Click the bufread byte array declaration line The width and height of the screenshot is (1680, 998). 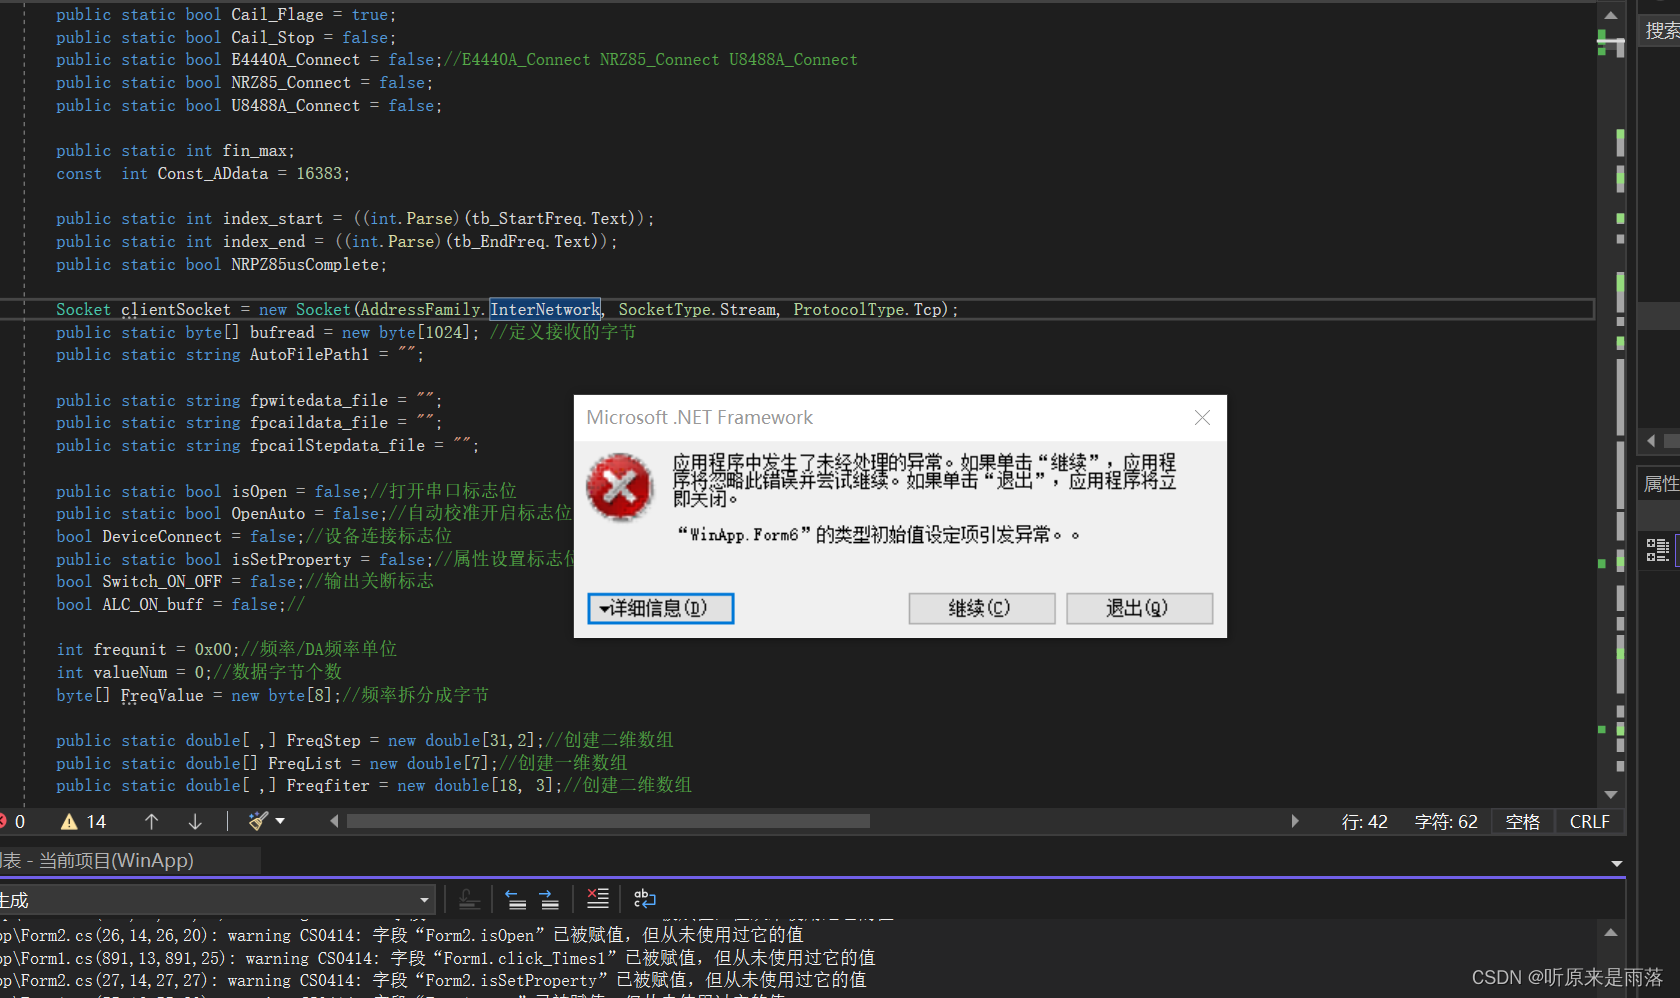[x=346, y=332]
